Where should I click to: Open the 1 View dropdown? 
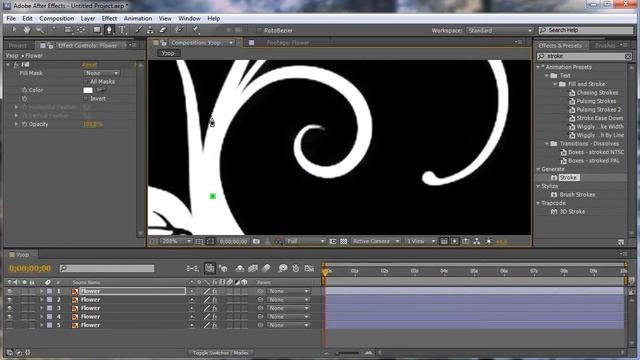pos(420,242)
